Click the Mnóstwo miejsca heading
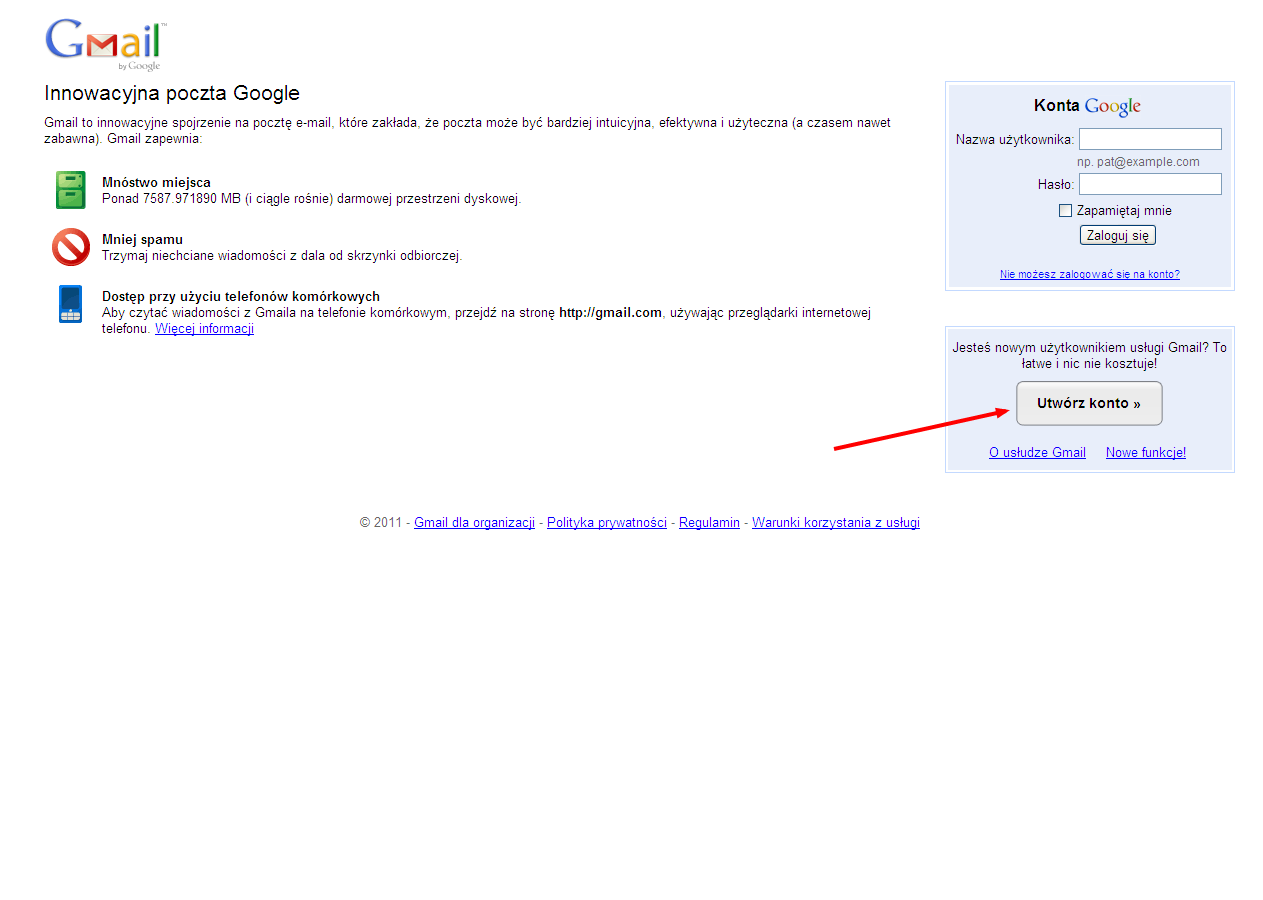 tap(156, 183)
